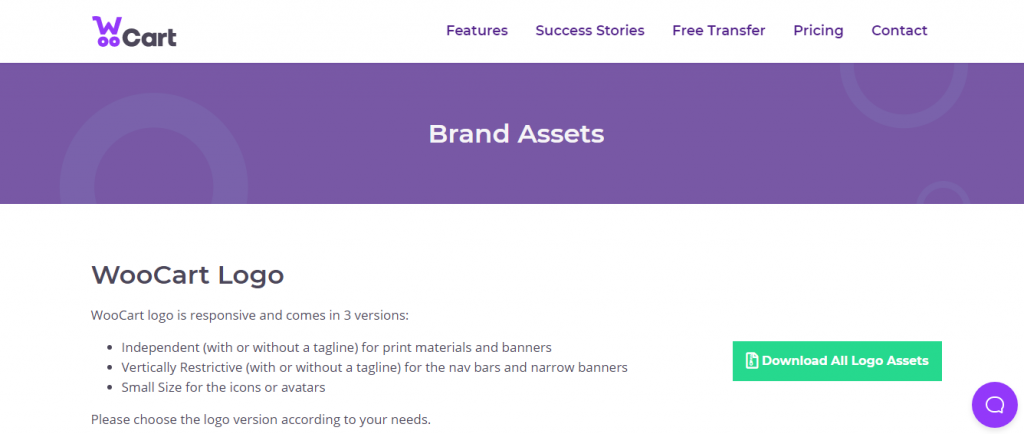Open the Pricing page

tap(818, 31)
